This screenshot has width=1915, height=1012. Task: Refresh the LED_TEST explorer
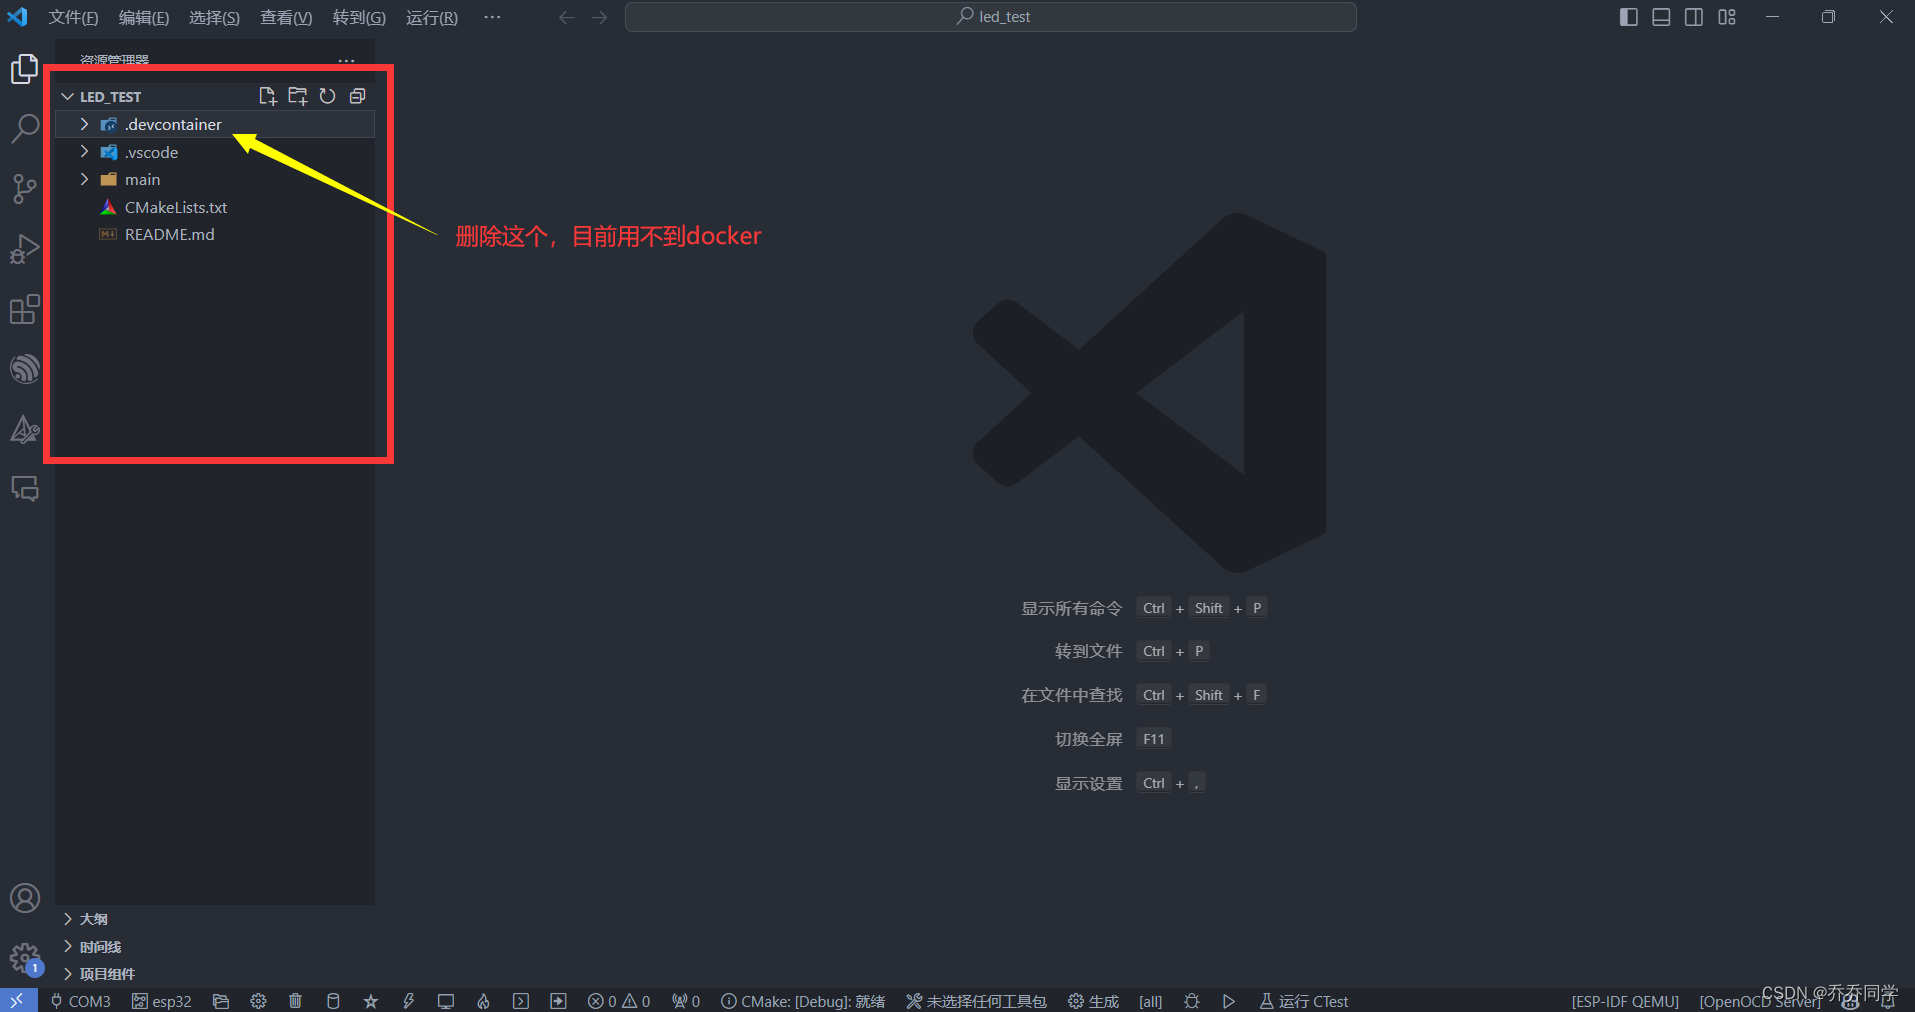tap(327, 96)
